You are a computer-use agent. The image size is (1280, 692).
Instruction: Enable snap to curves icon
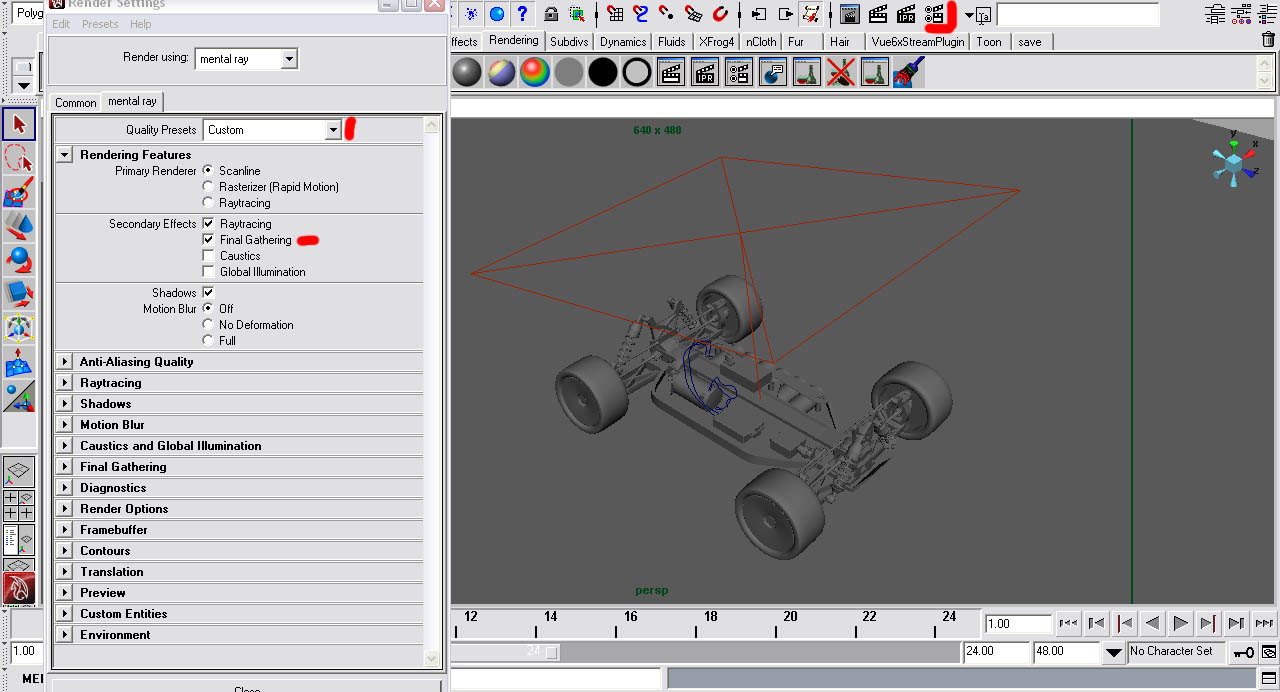642,14
